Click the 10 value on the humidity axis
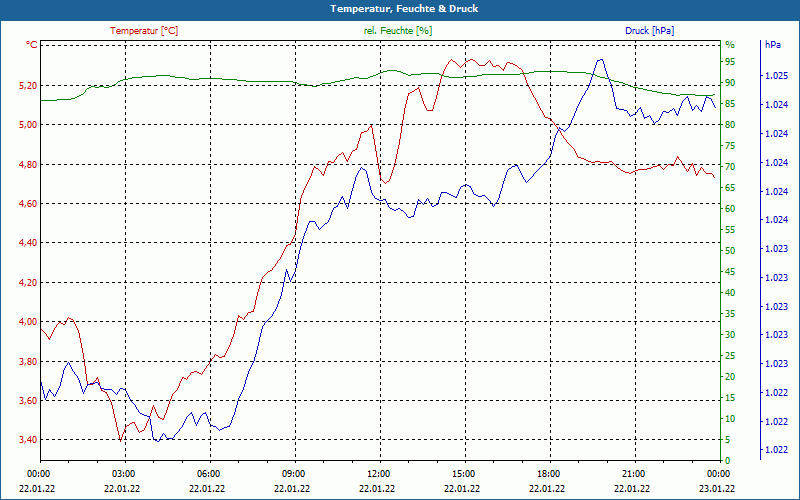The image size is (800, 500). pos(730,419)
